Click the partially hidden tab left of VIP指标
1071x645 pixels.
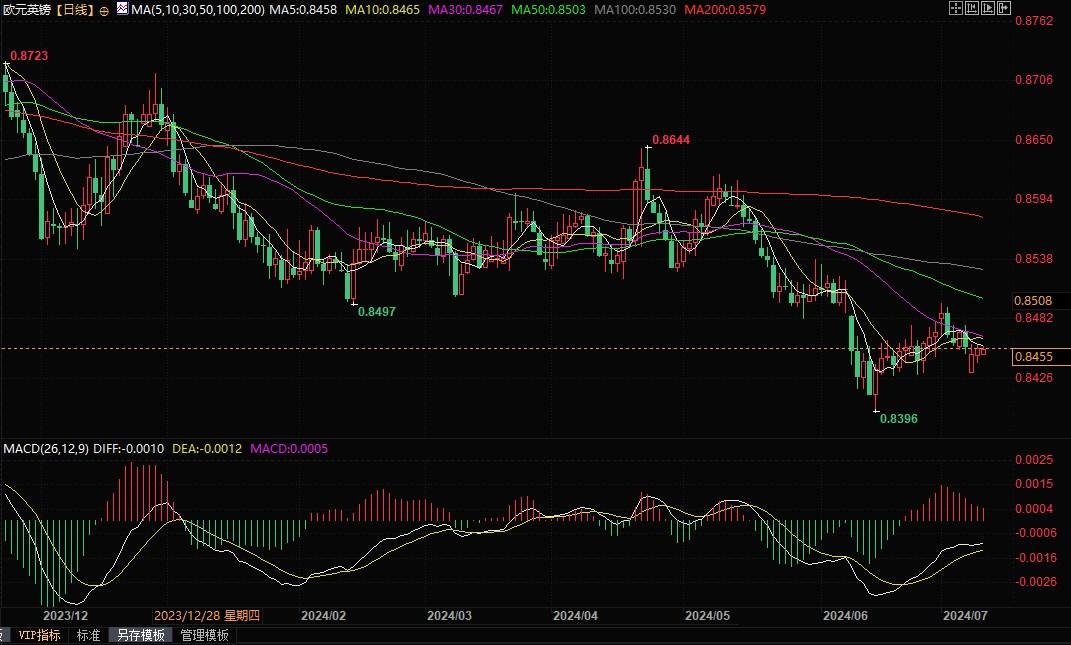click(3, 635)
